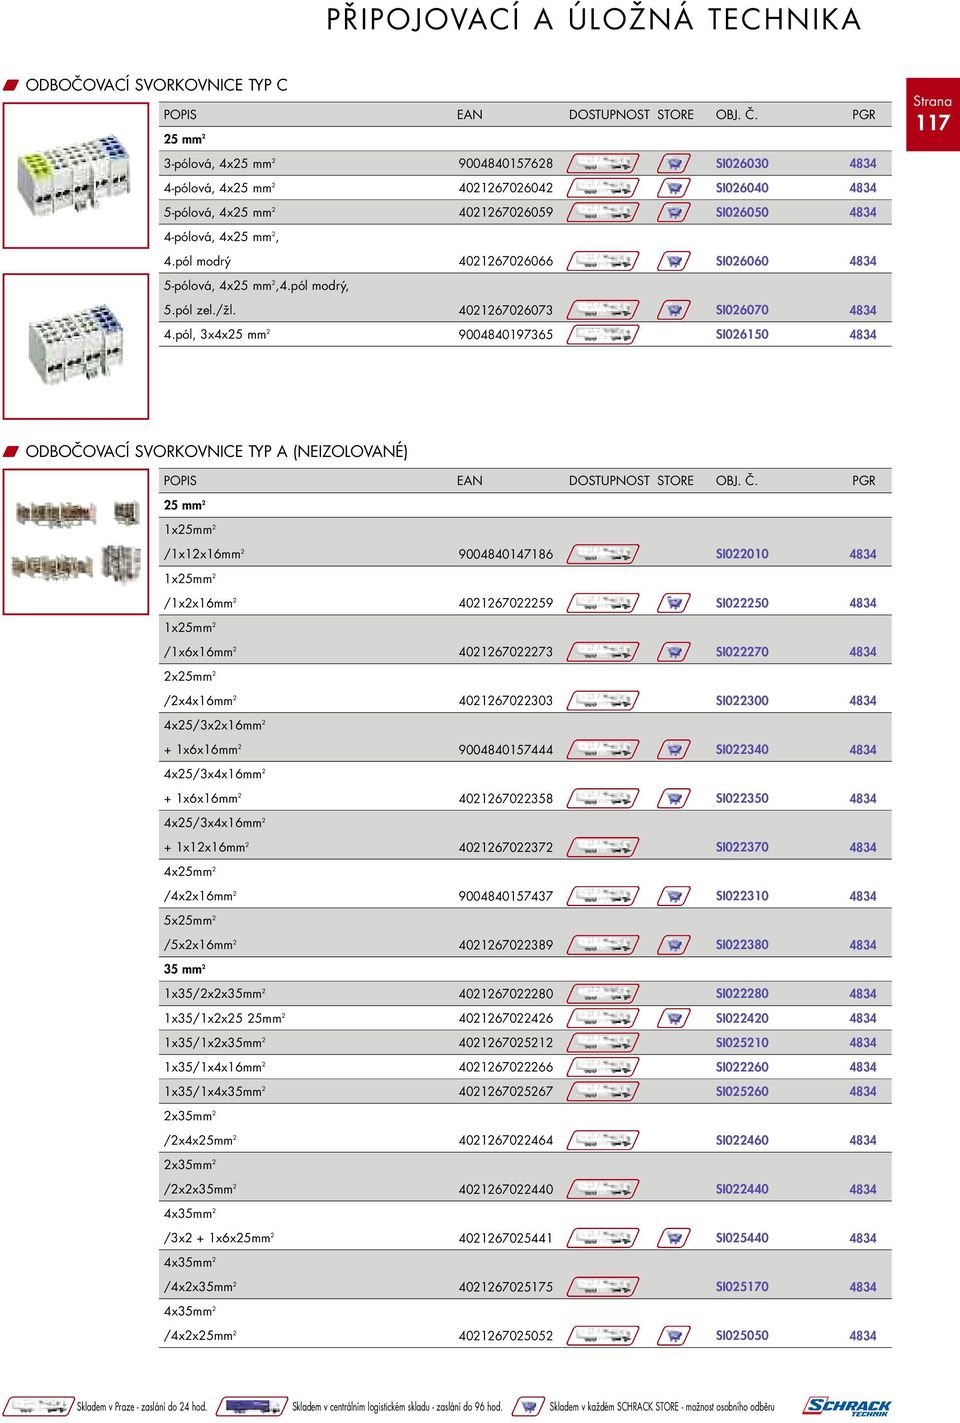The width and height of the screenshot is (960, 1423).
Task: Open order number SI025170
Action: click(x=742, y=1287)
